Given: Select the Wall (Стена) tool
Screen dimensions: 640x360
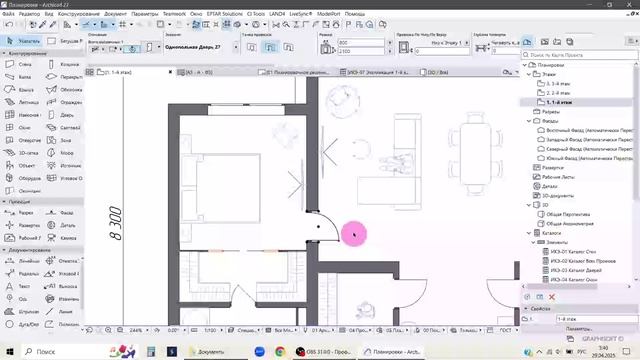Looking at the screenshot, I should [x=18, y=64].
